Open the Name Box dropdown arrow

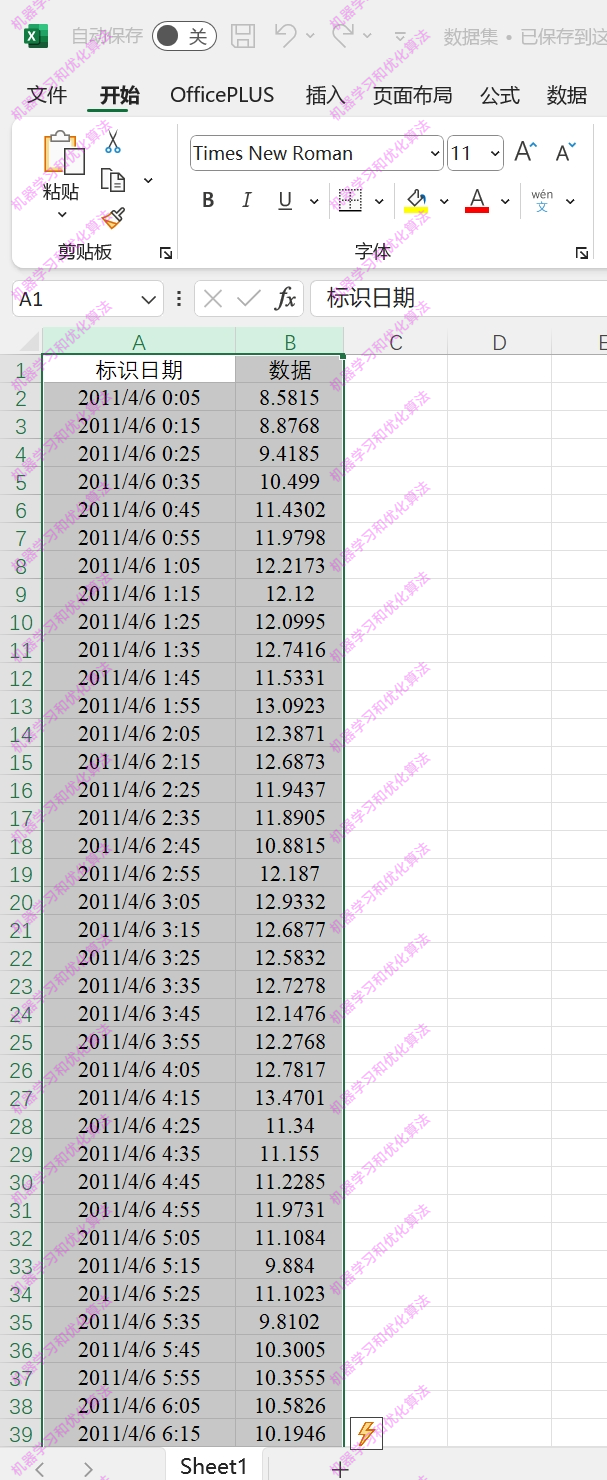(x=149, y=299)
